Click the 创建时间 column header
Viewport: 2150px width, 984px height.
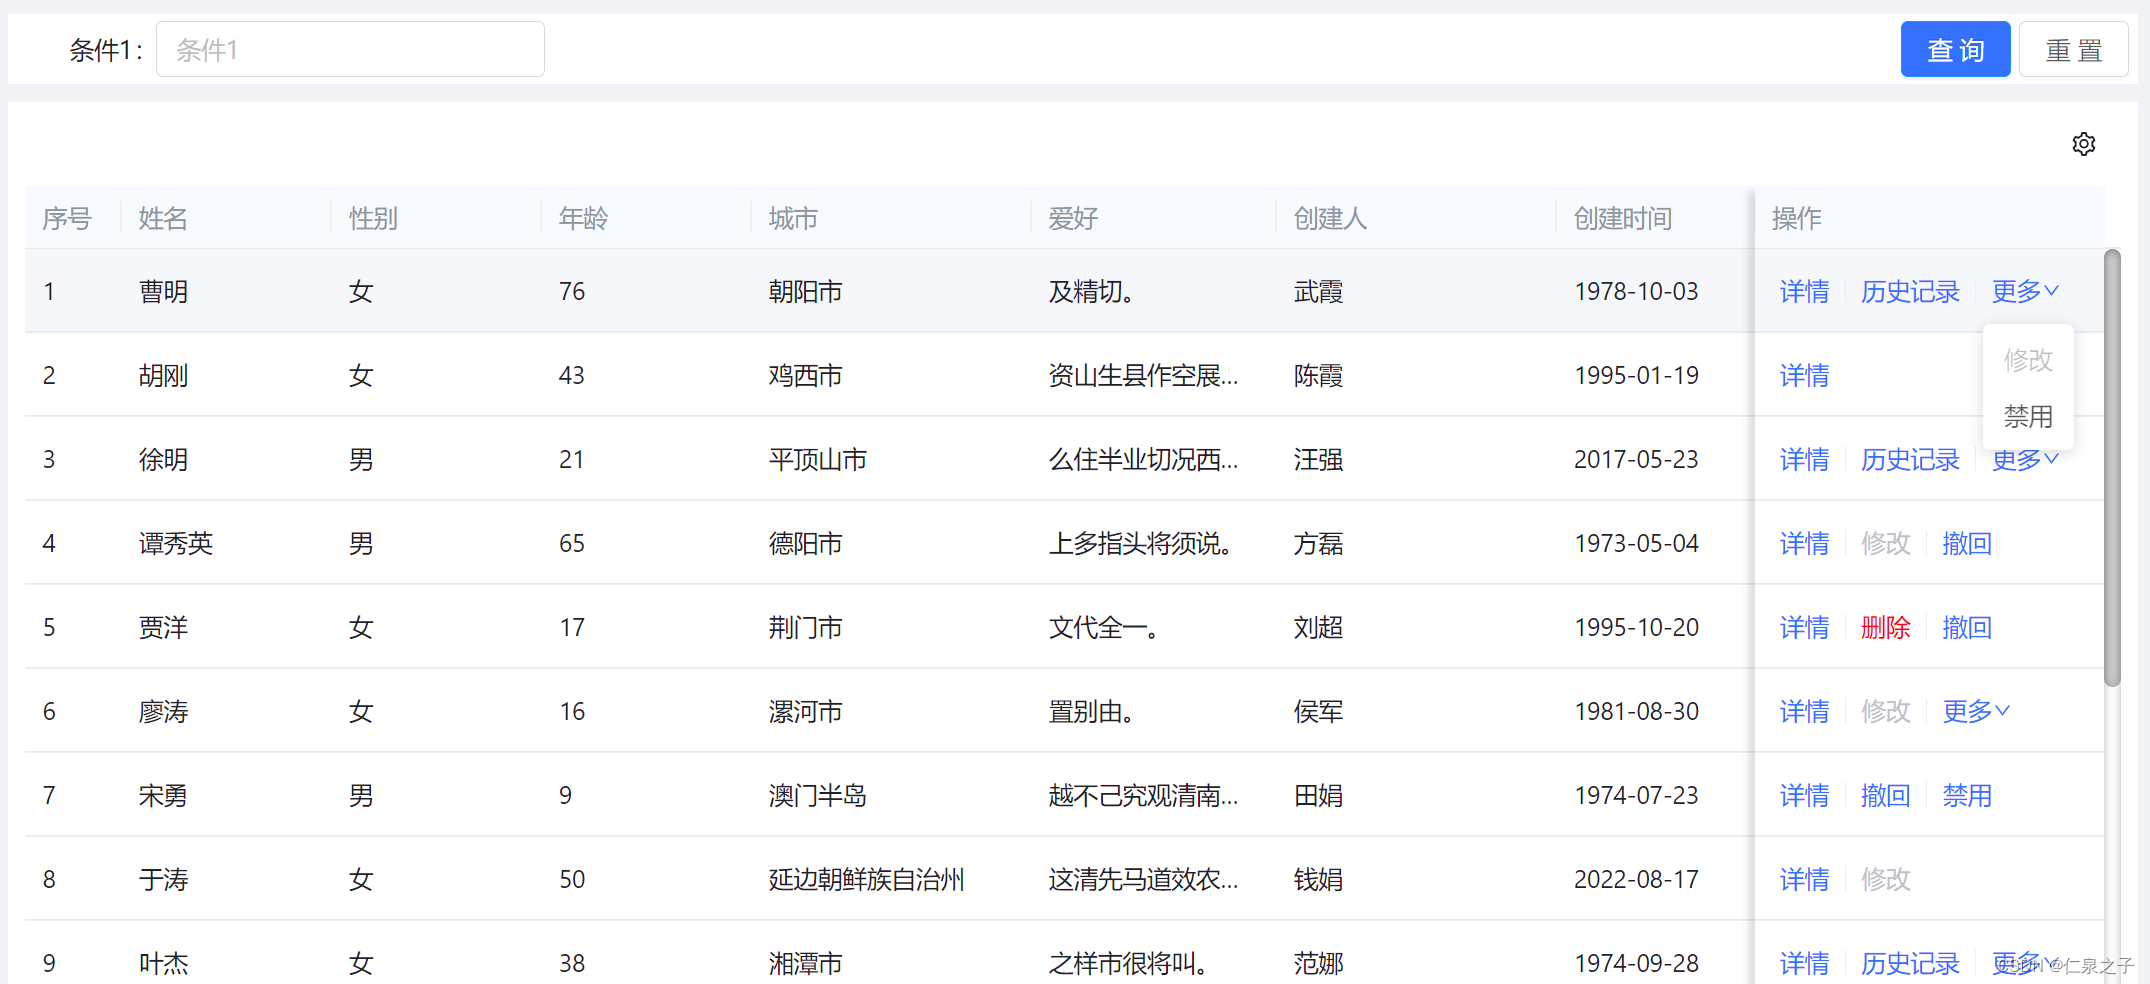[1623, 218]
